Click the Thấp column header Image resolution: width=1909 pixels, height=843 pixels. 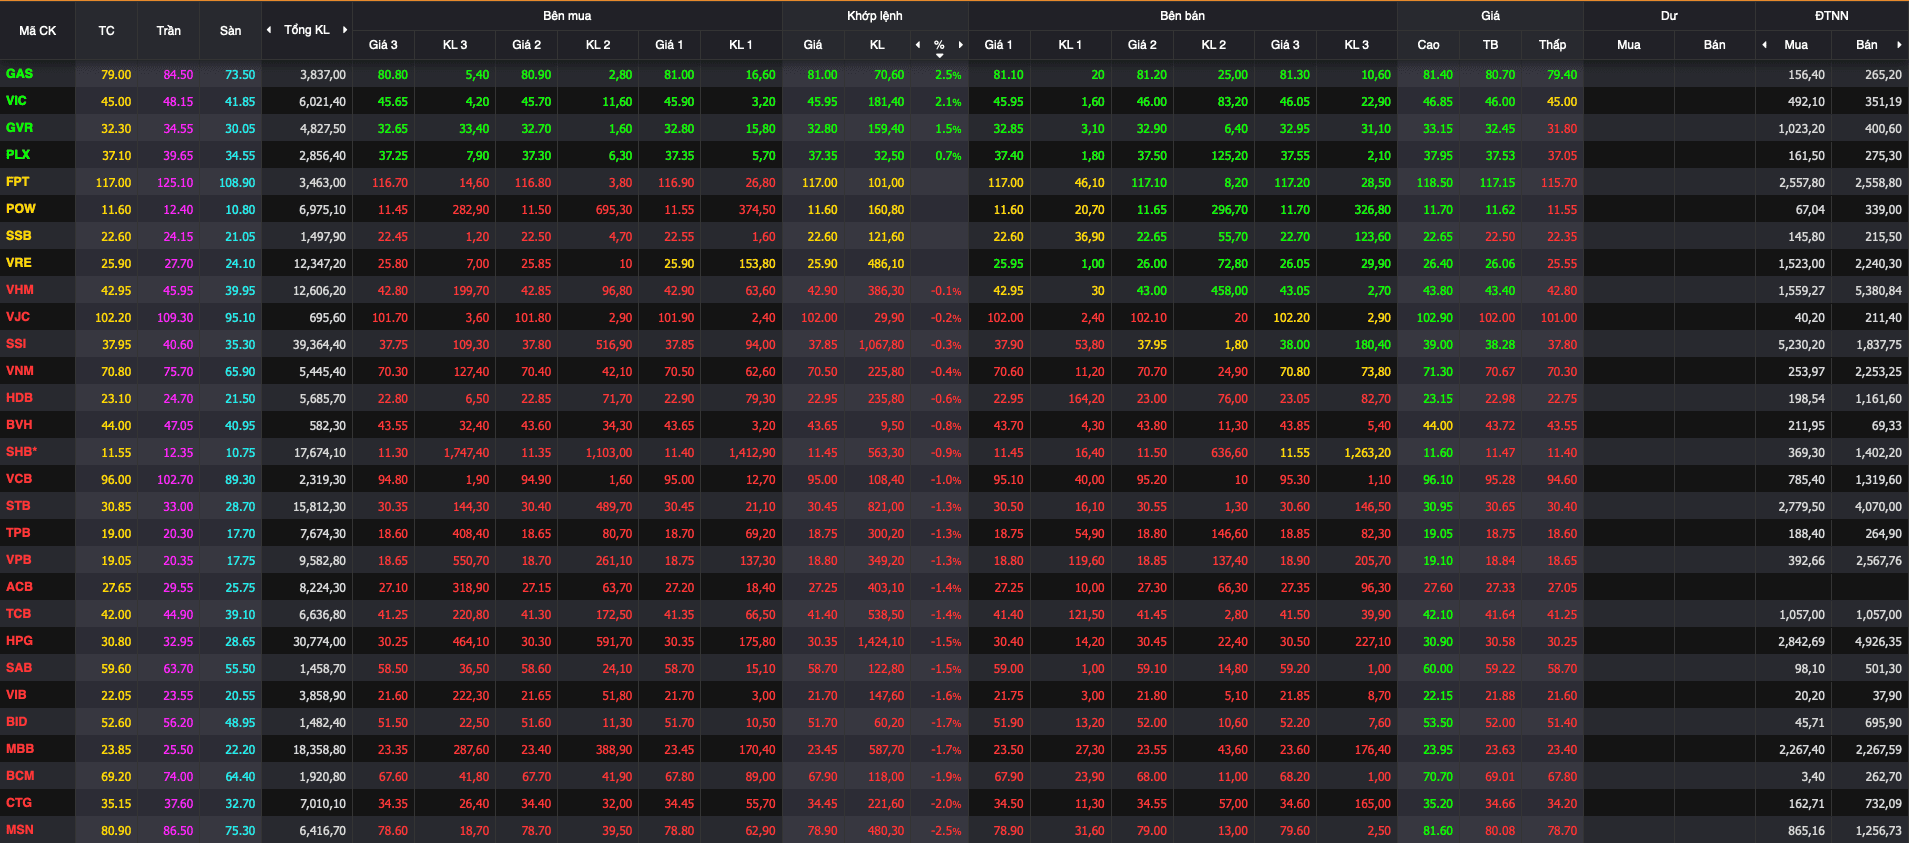1552,45
